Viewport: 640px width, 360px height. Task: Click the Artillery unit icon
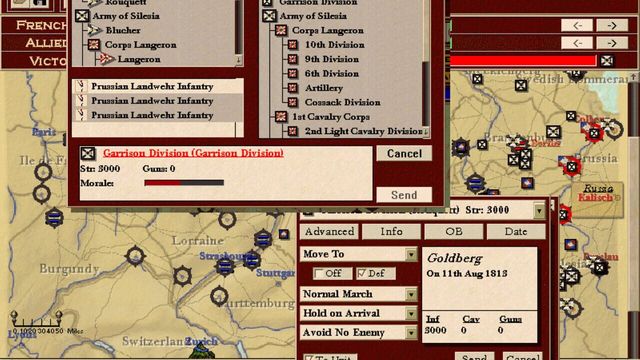click(x=293, y=88)
